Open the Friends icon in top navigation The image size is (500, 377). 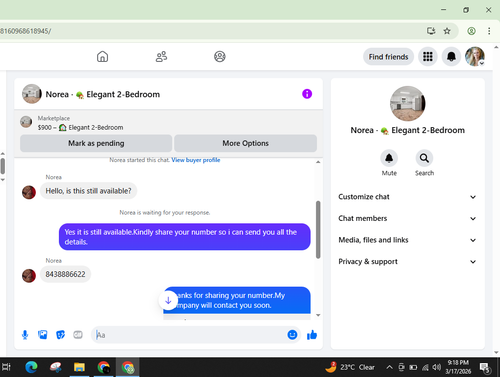coord(161,56)
